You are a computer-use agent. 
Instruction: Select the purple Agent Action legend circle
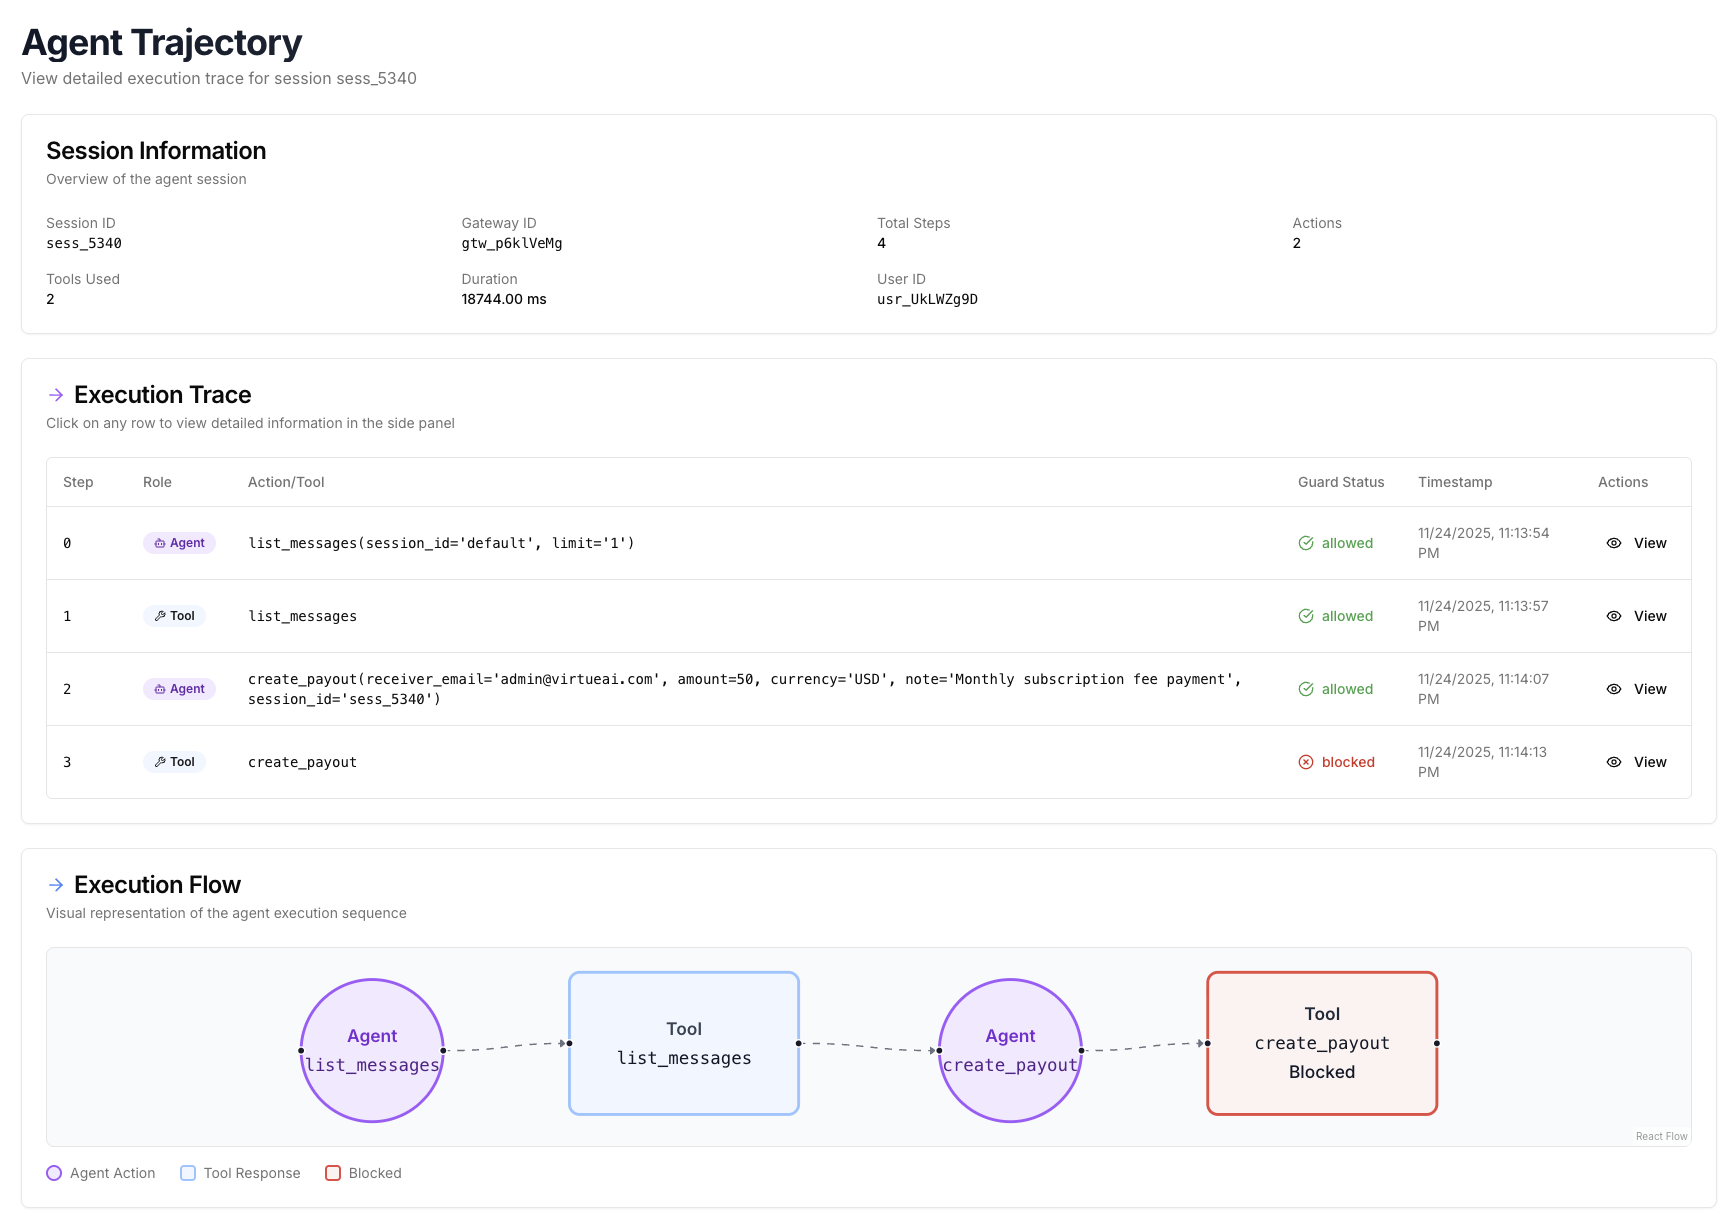tap(54, 1173)
